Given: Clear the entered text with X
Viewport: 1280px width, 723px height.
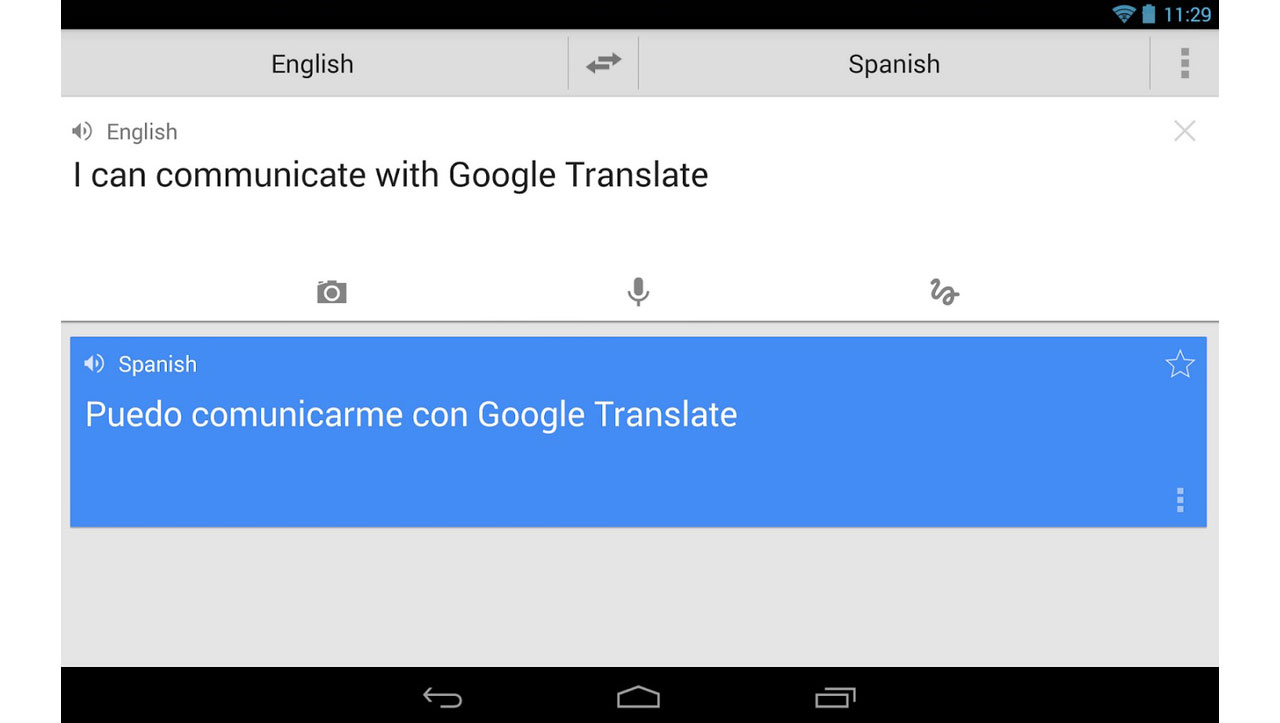Looking at the screenshot, I should pos(1184,131).
